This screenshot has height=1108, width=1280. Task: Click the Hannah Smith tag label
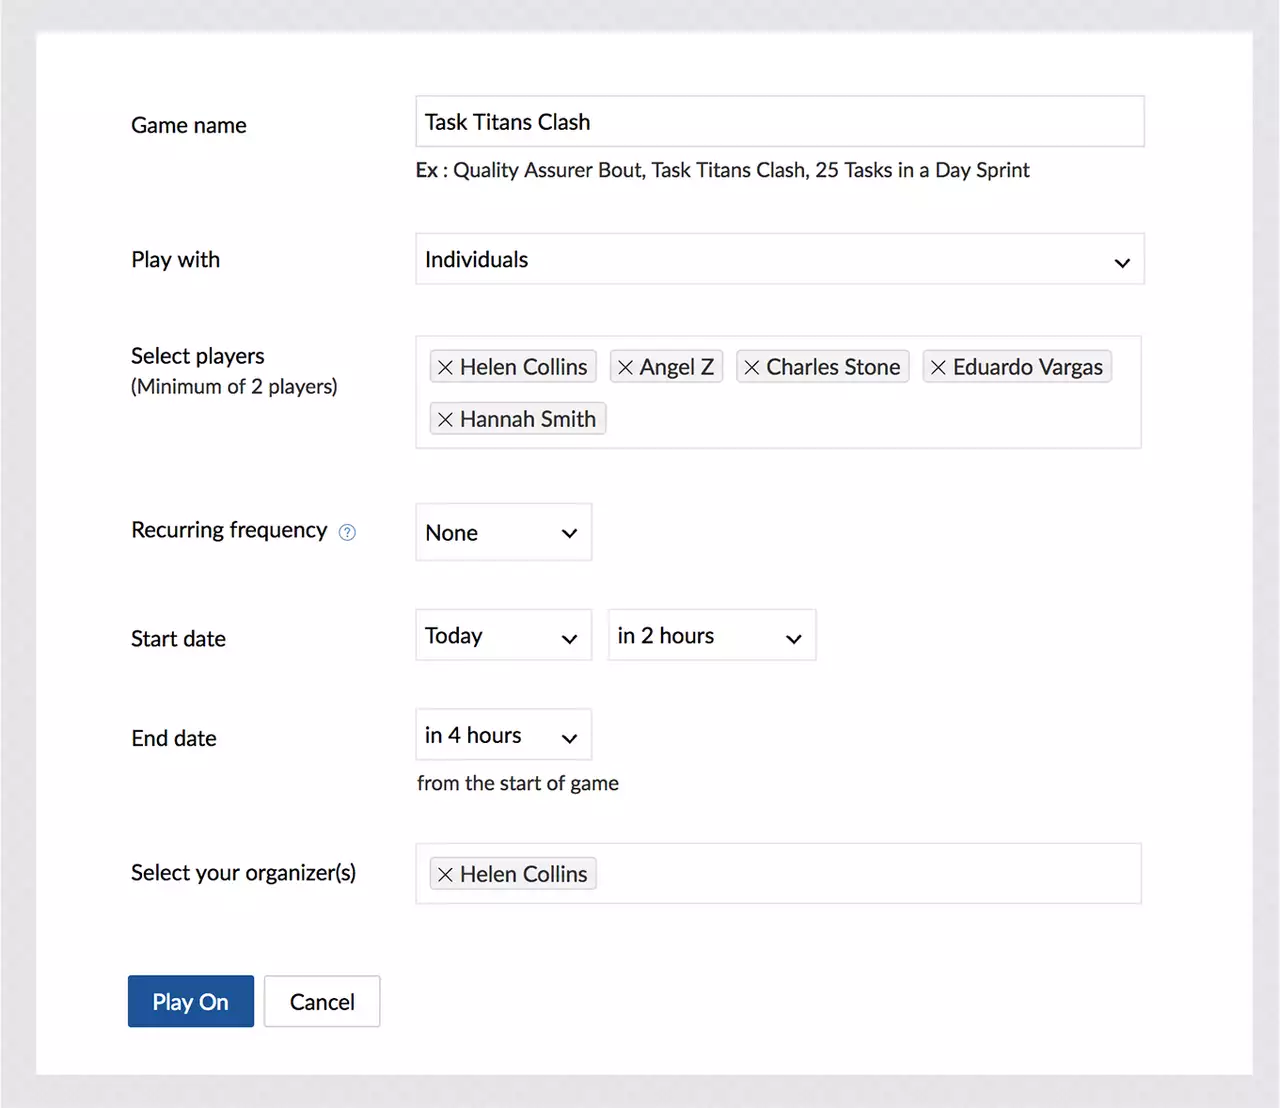(527, 420)
